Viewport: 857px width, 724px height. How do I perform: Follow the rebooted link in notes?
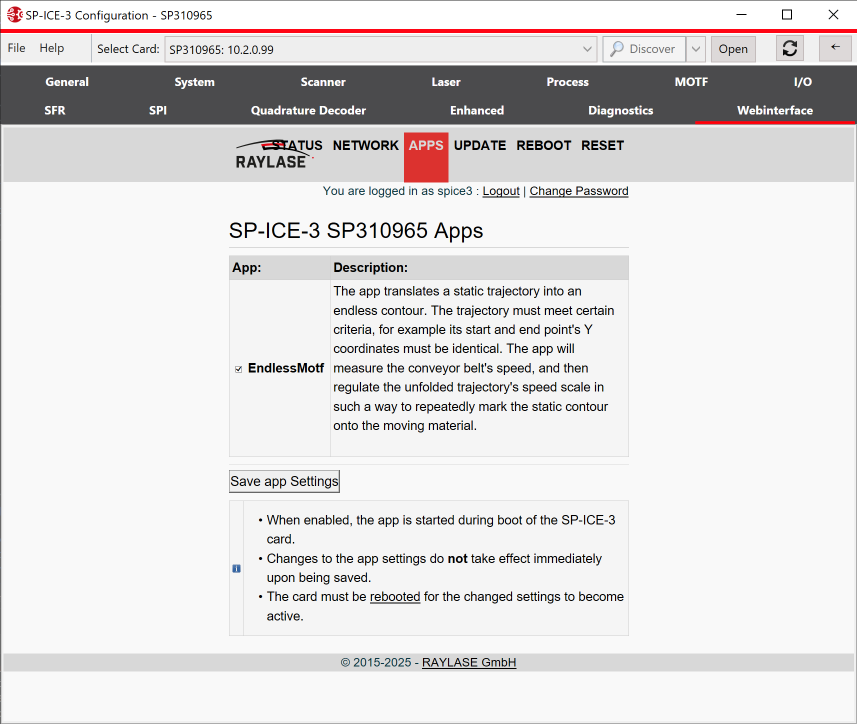pos(395,597)
